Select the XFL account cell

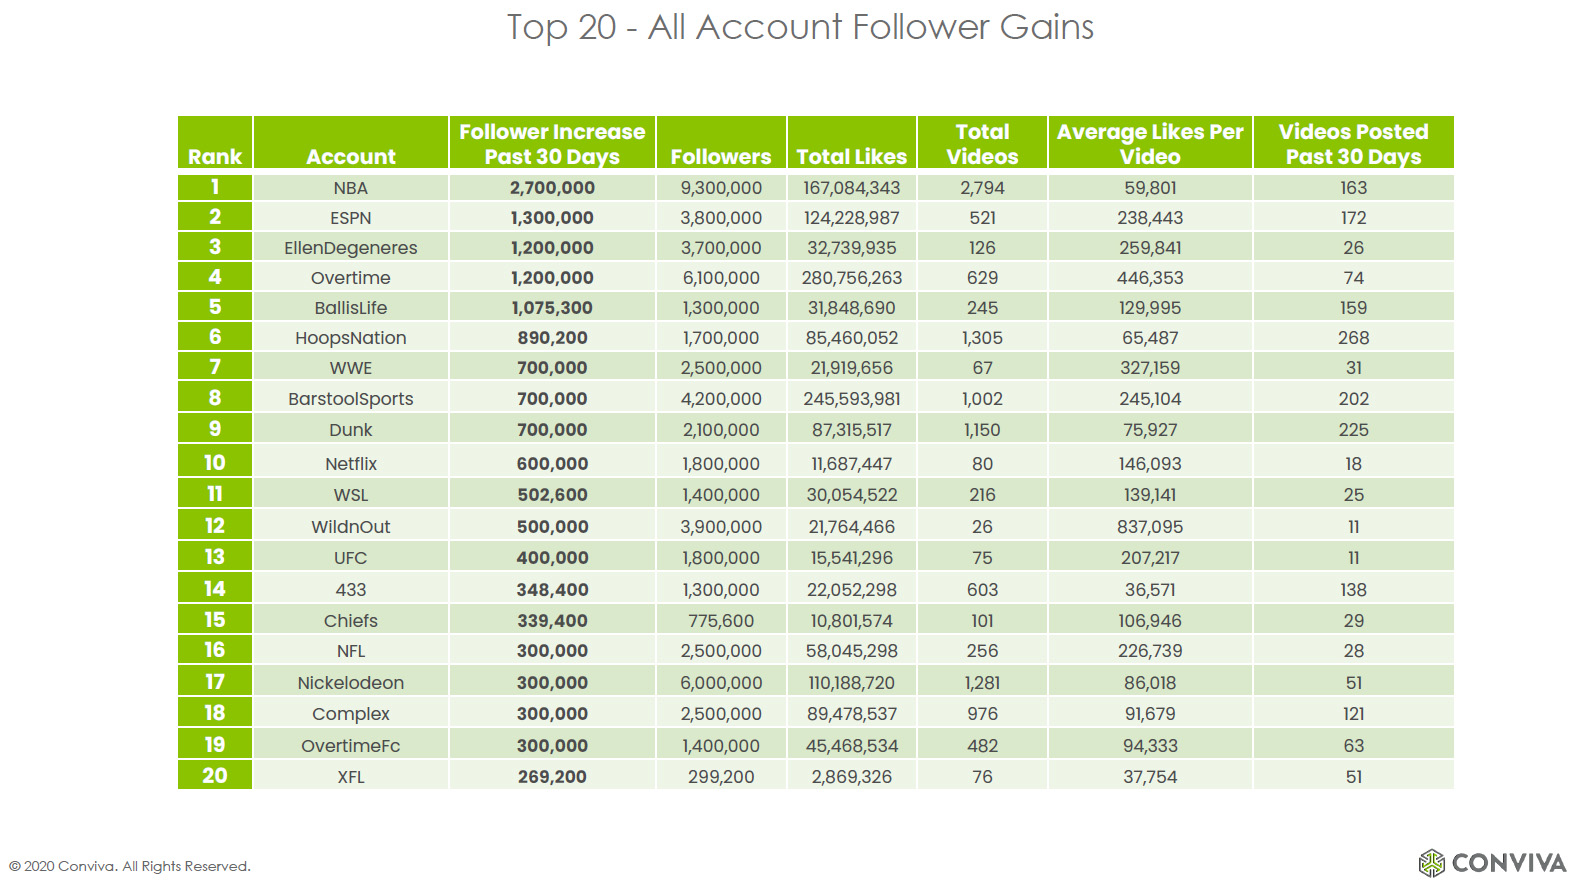pyautogui.click(x=351, y=777)
